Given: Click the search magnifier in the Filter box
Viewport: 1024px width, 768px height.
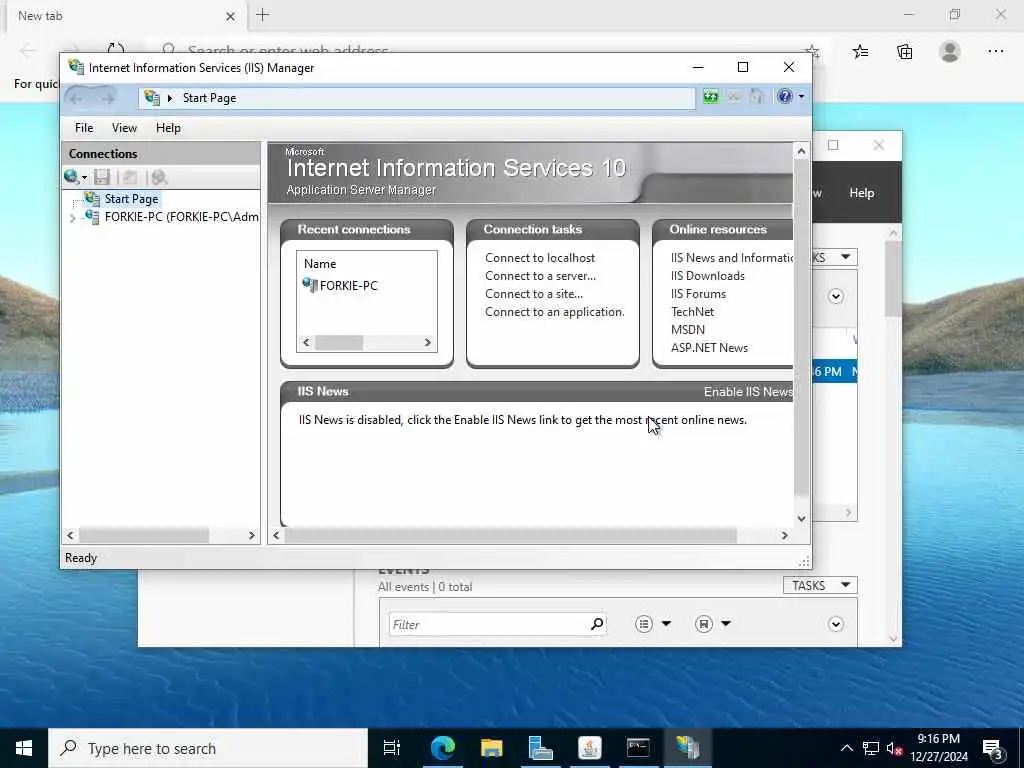Looking at the screenshot, I should click(x=597, y=624).
